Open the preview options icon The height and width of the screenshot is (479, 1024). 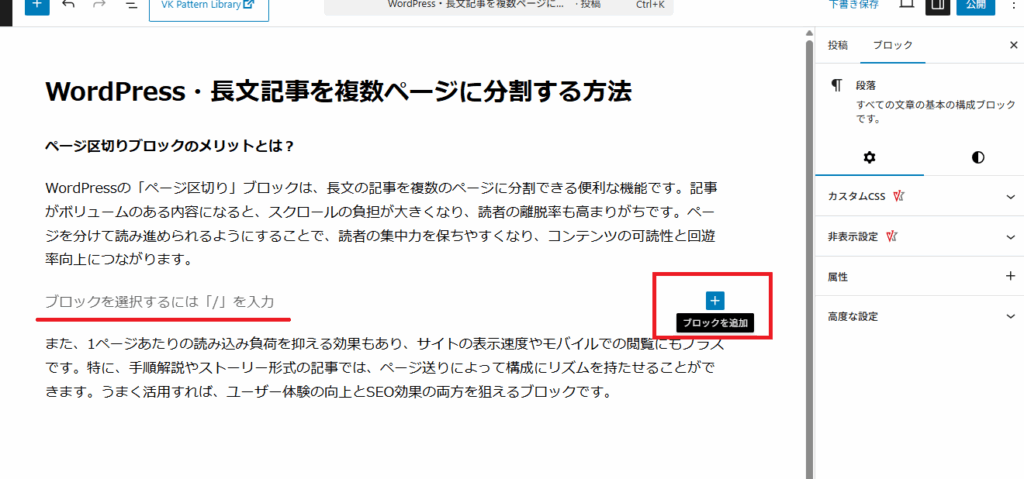pos(906,4)
